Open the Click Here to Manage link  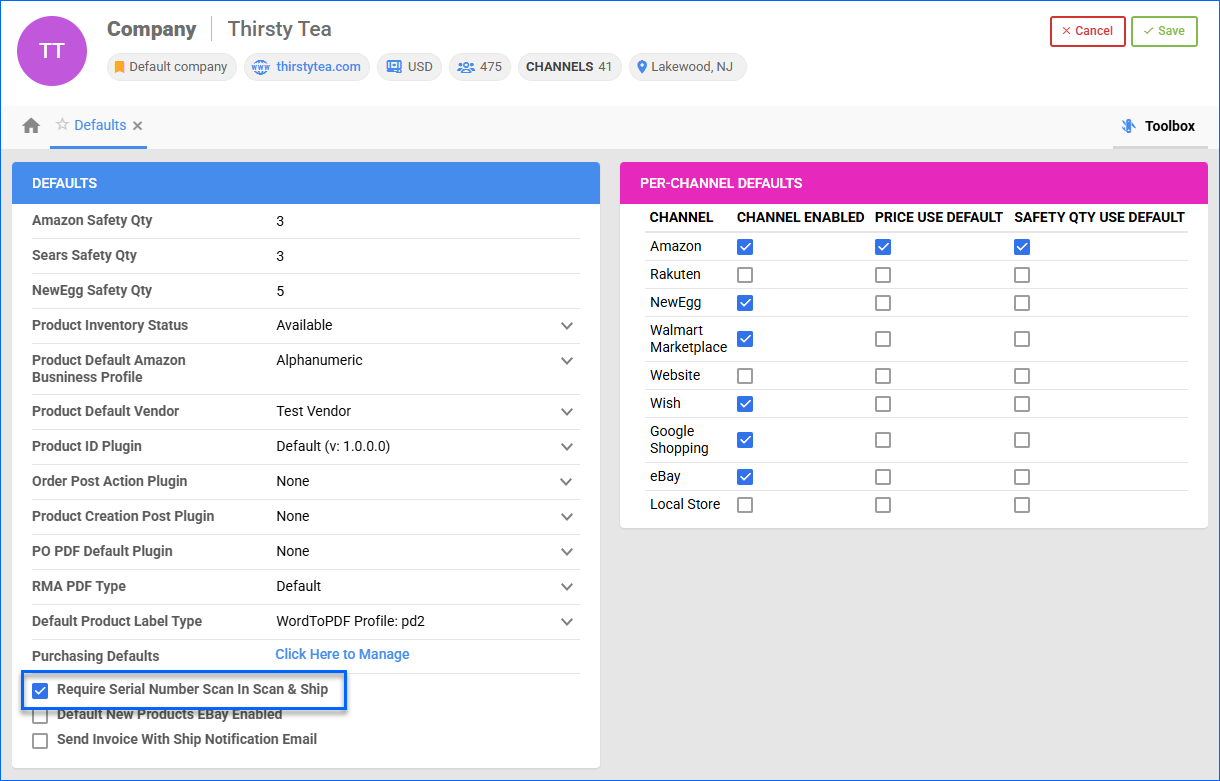coord(342,654)
